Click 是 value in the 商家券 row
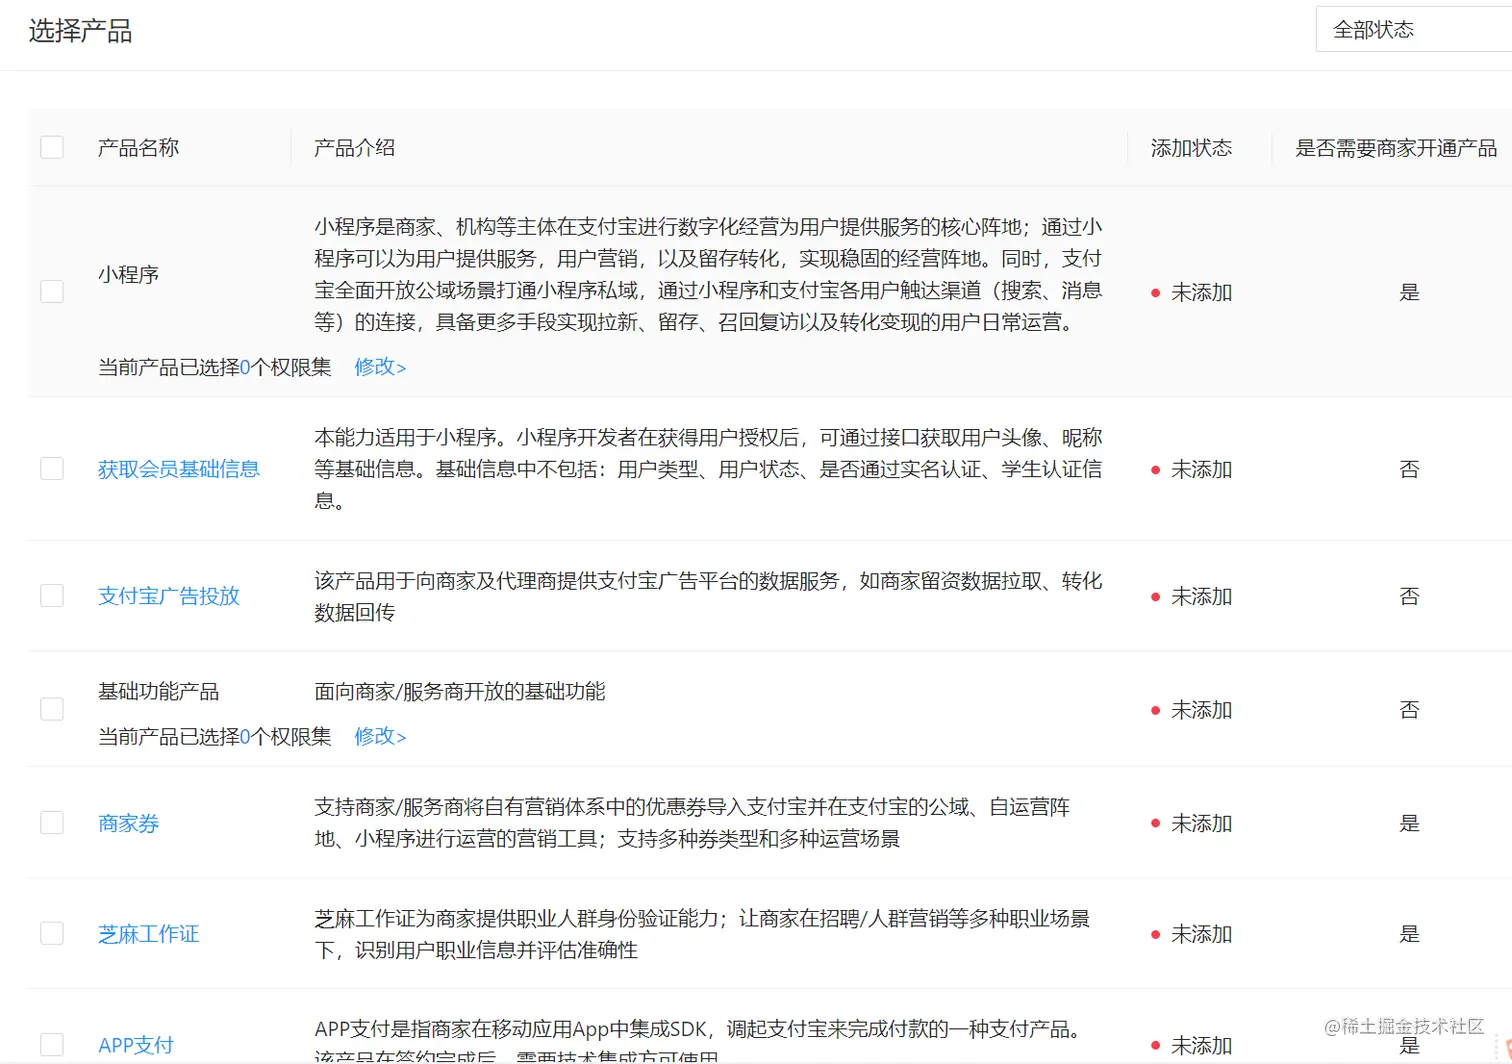1512x1064 pixels. 1409,823
